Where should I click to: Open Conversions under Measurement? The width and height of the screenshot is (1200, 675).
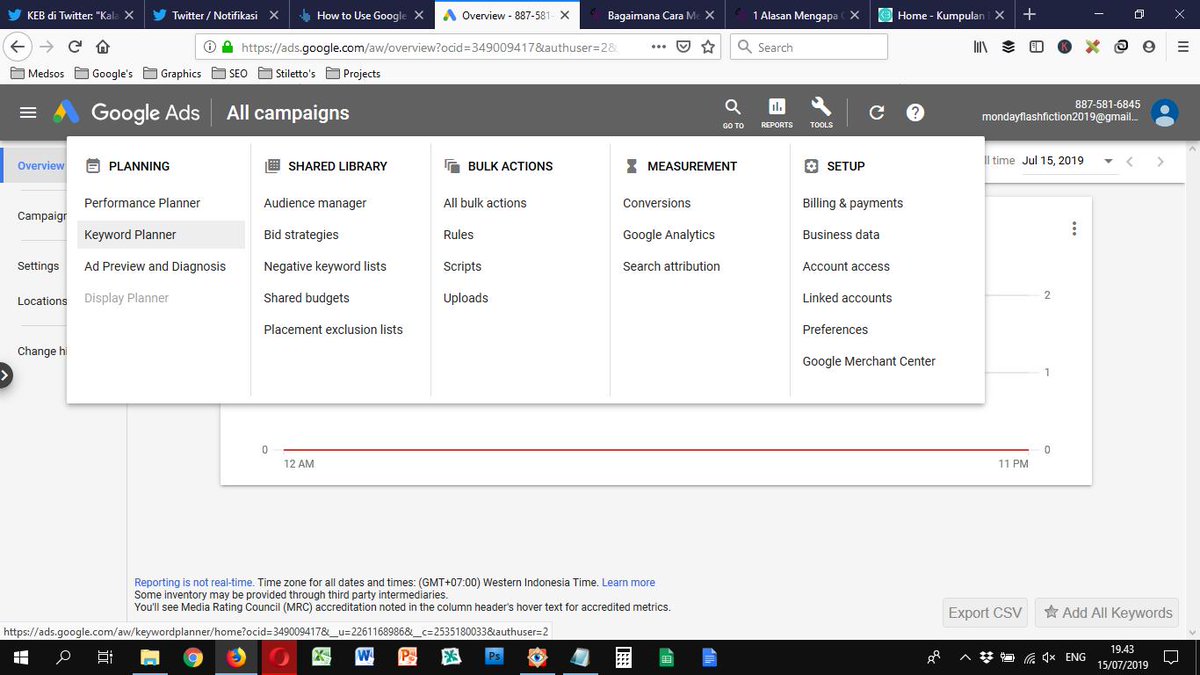click(x=657, y=203)
